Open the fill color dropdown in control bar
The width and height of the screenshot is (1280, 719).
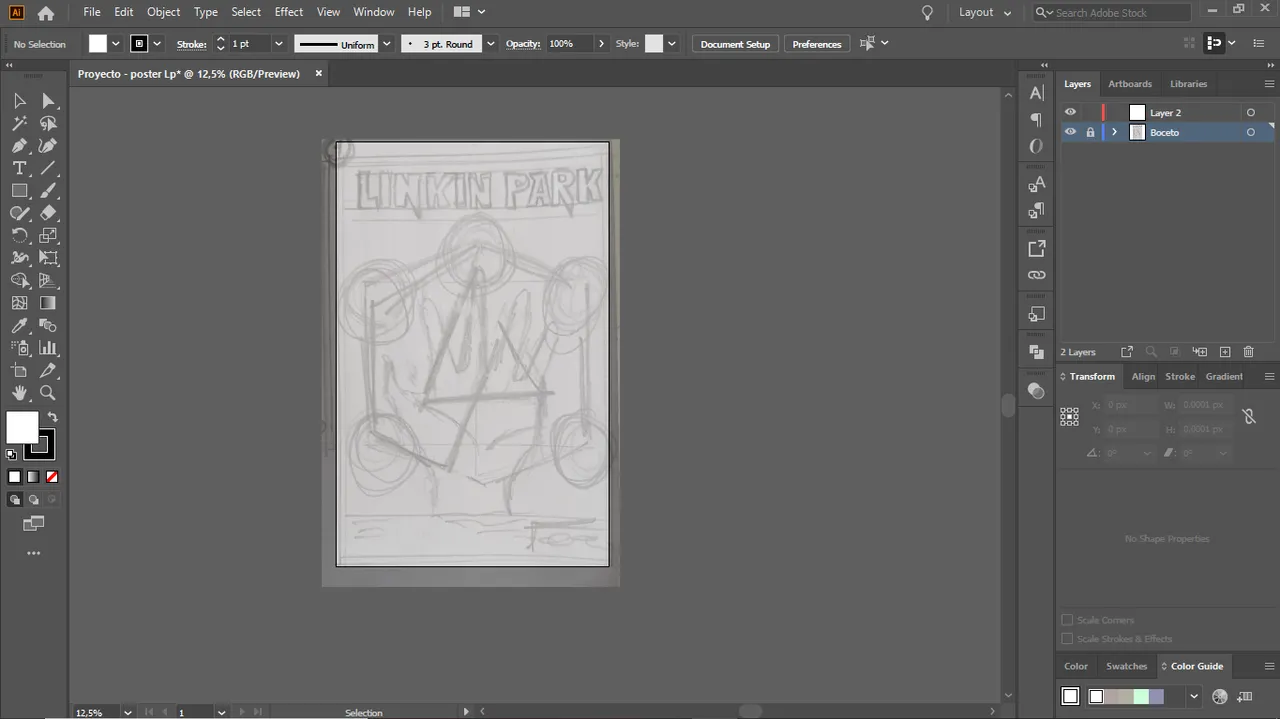[116, 44]
